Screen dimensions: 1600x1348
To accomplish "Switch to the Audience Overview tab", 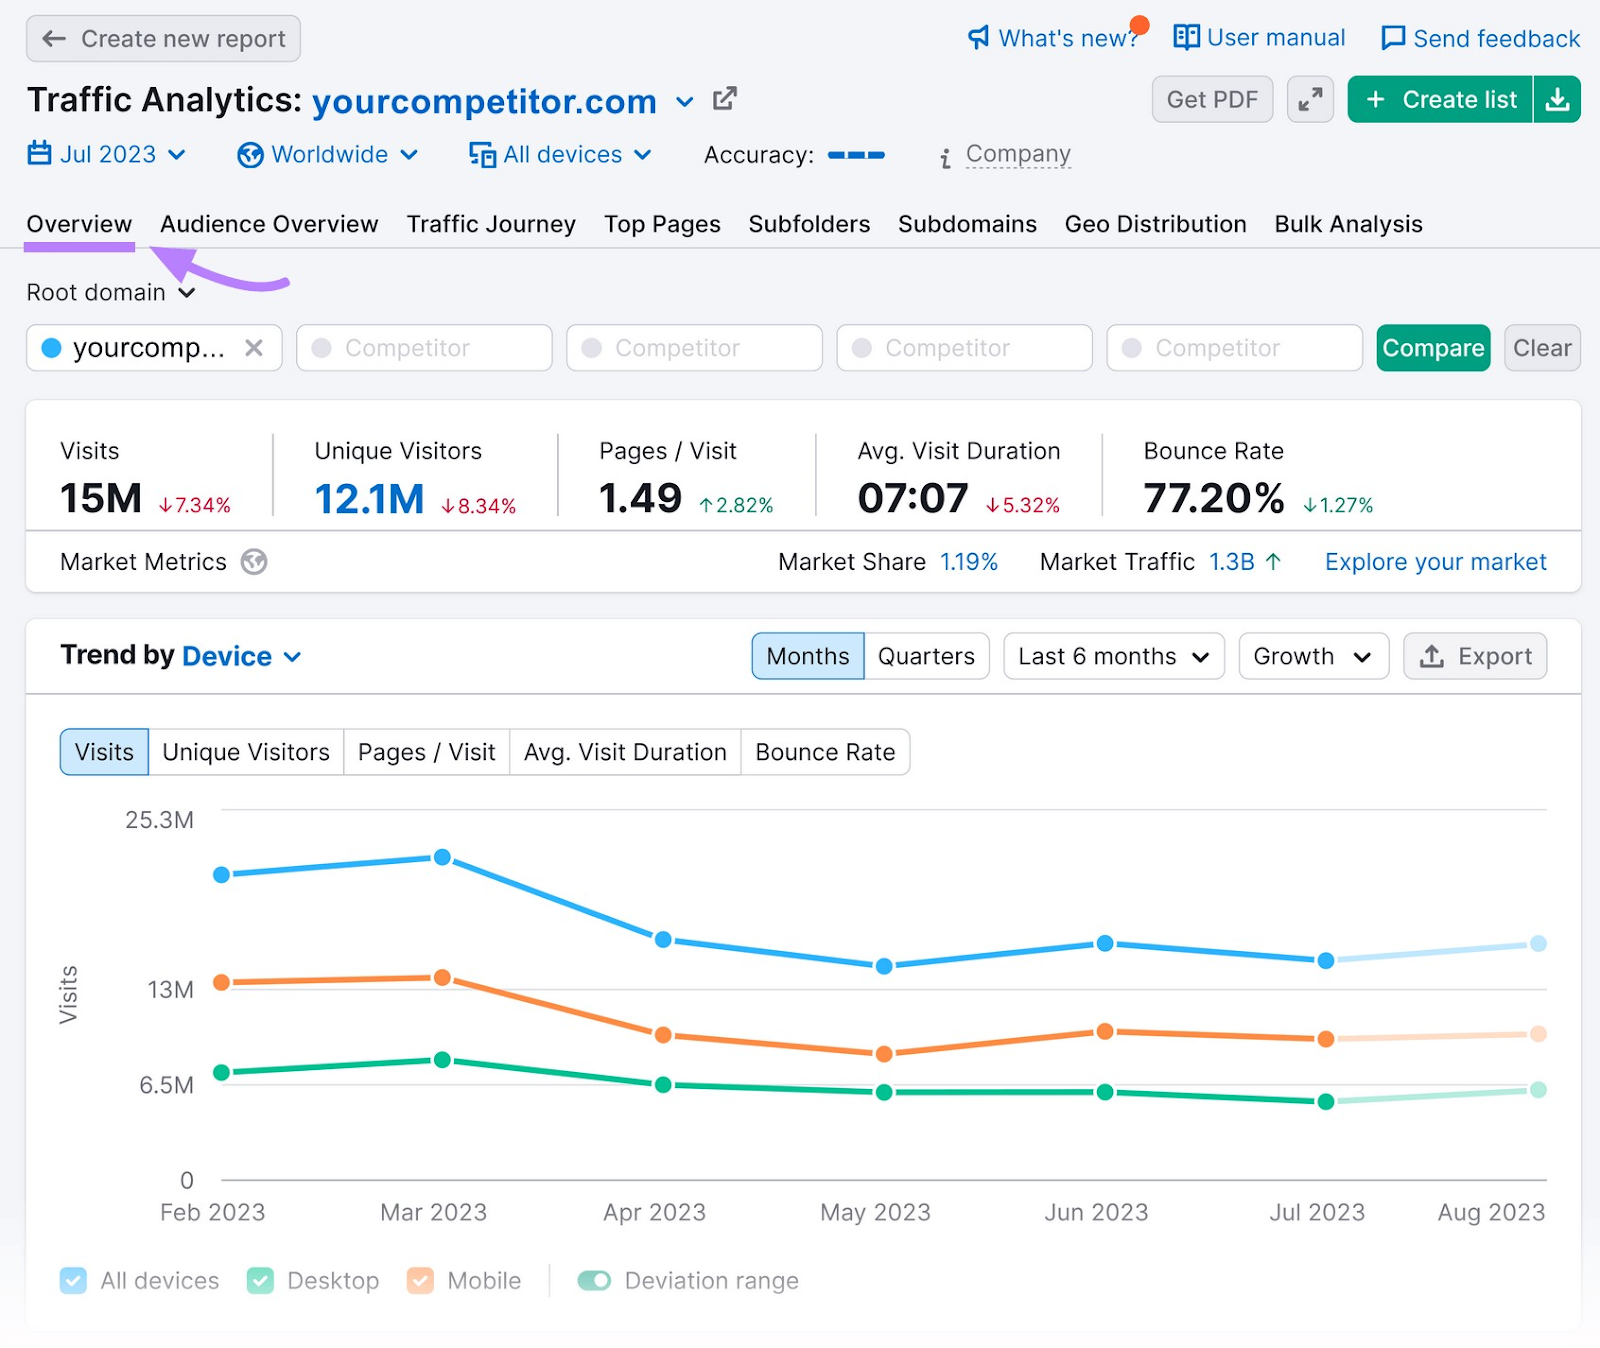I will click(268, 224).
